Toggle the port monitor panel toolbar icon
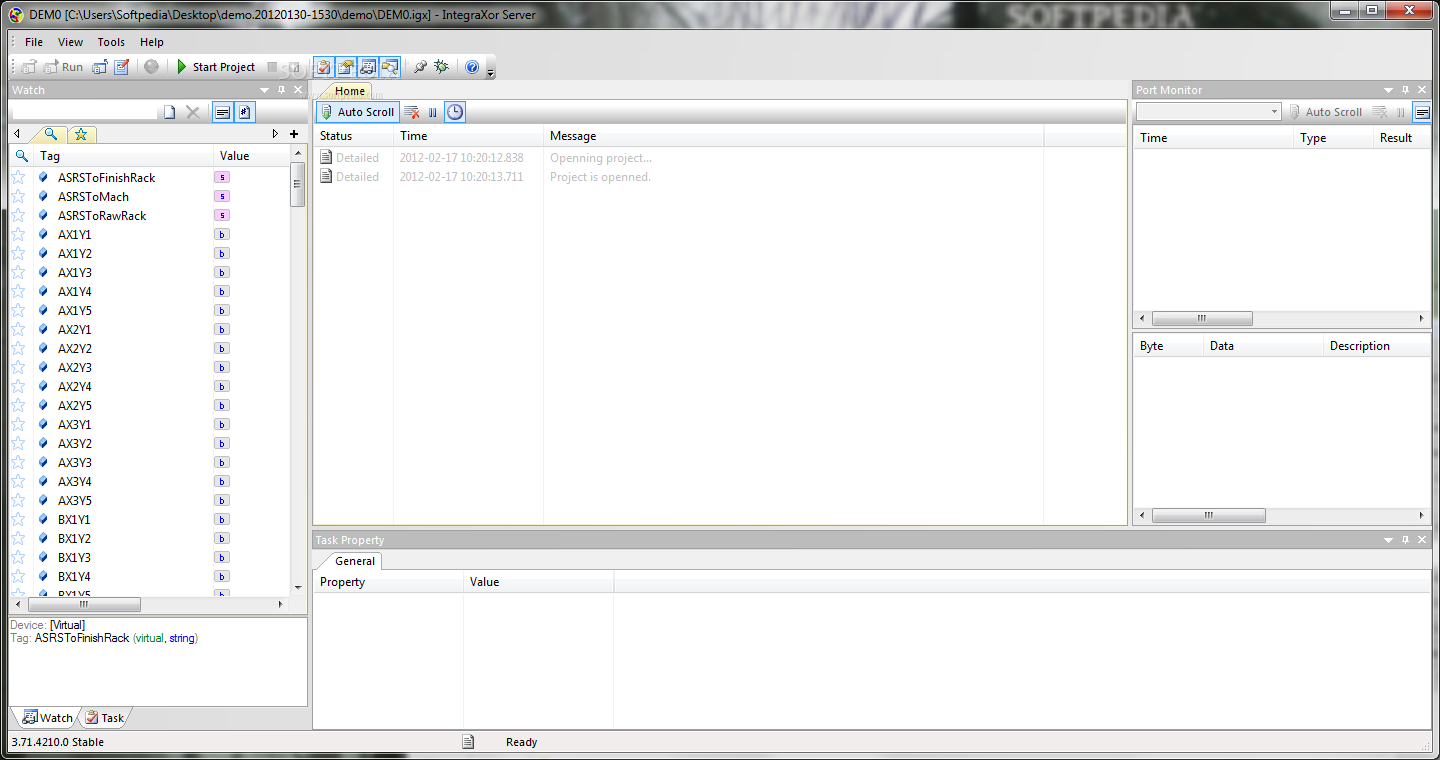This screenshot has width=1440, height=760. click(x=367, y=67)
